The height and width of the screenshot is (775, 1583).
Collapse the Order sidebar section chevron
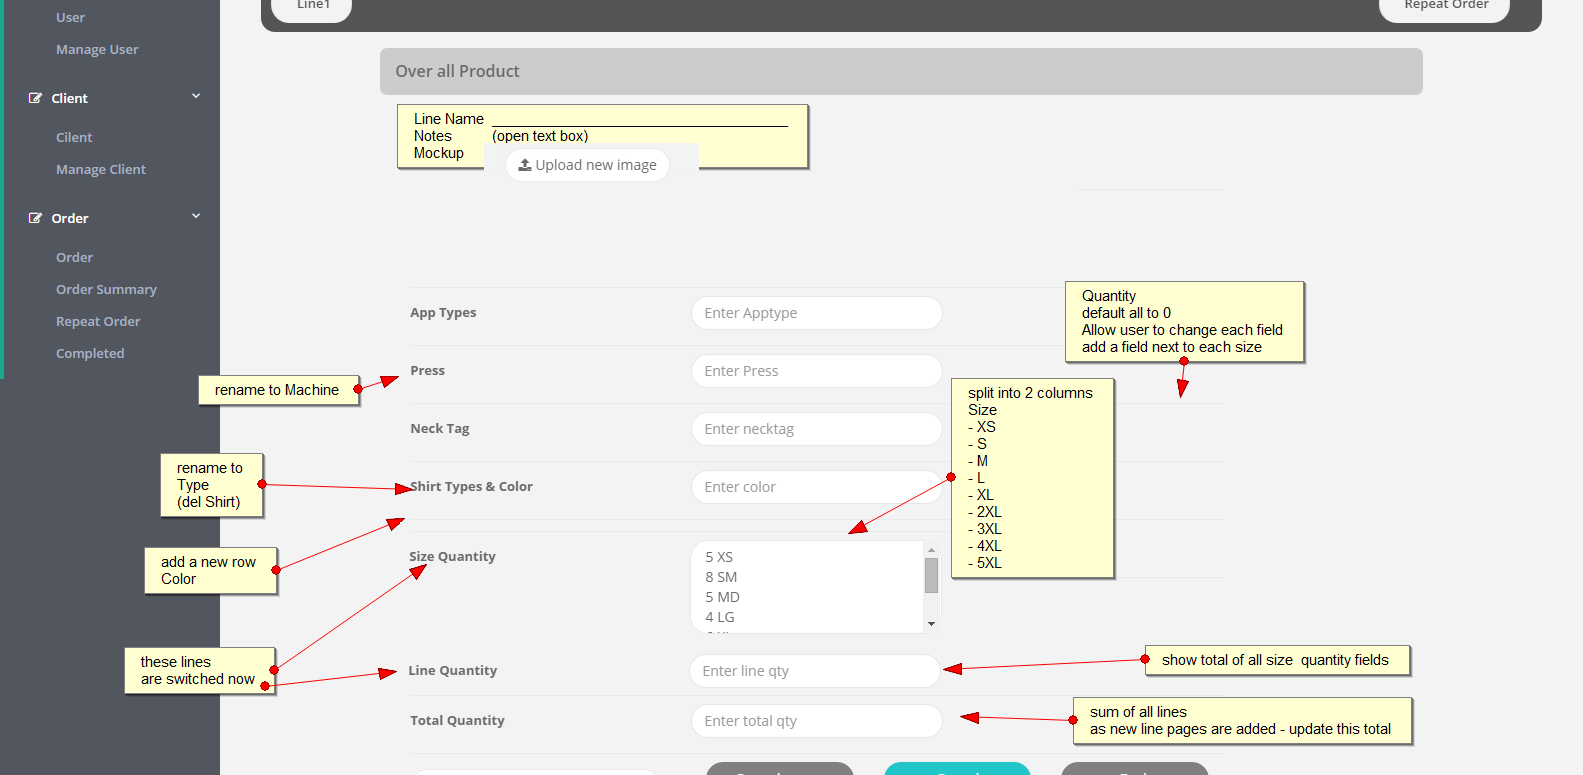click(x=196, y=216)
